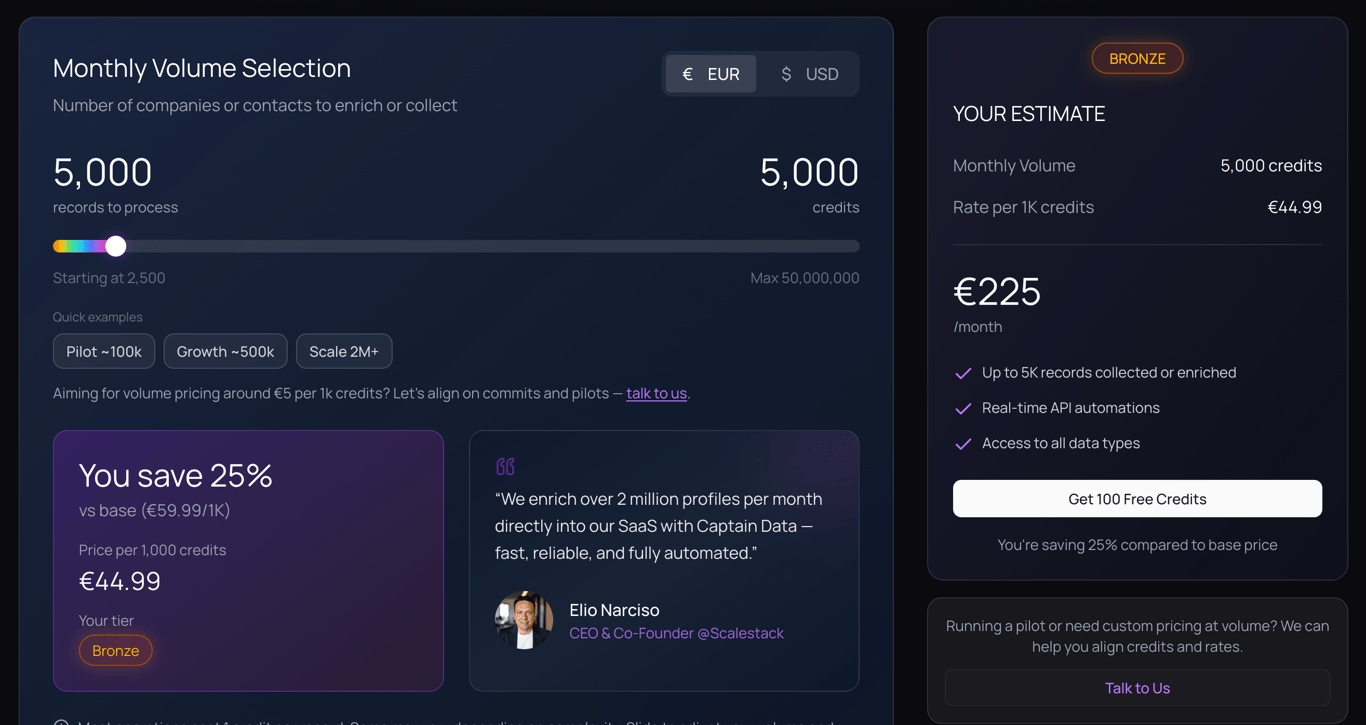Click the purple quotation mark icon
This screenshot has height=725, width=1366.
pyautogui.click(x=505, y=466)
